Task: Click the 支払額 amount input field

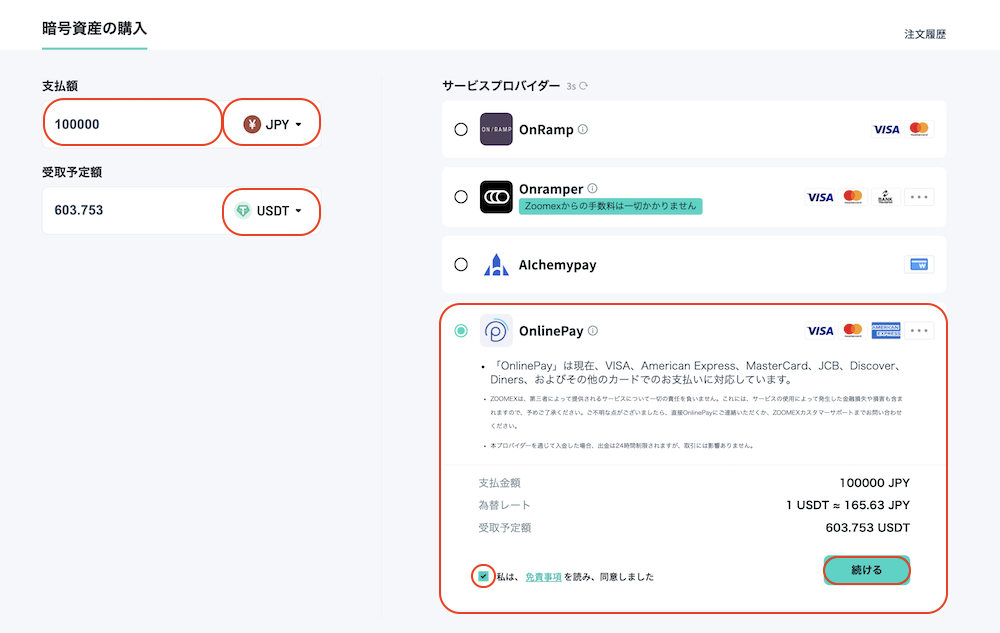Action: click(x=132, y=124)
